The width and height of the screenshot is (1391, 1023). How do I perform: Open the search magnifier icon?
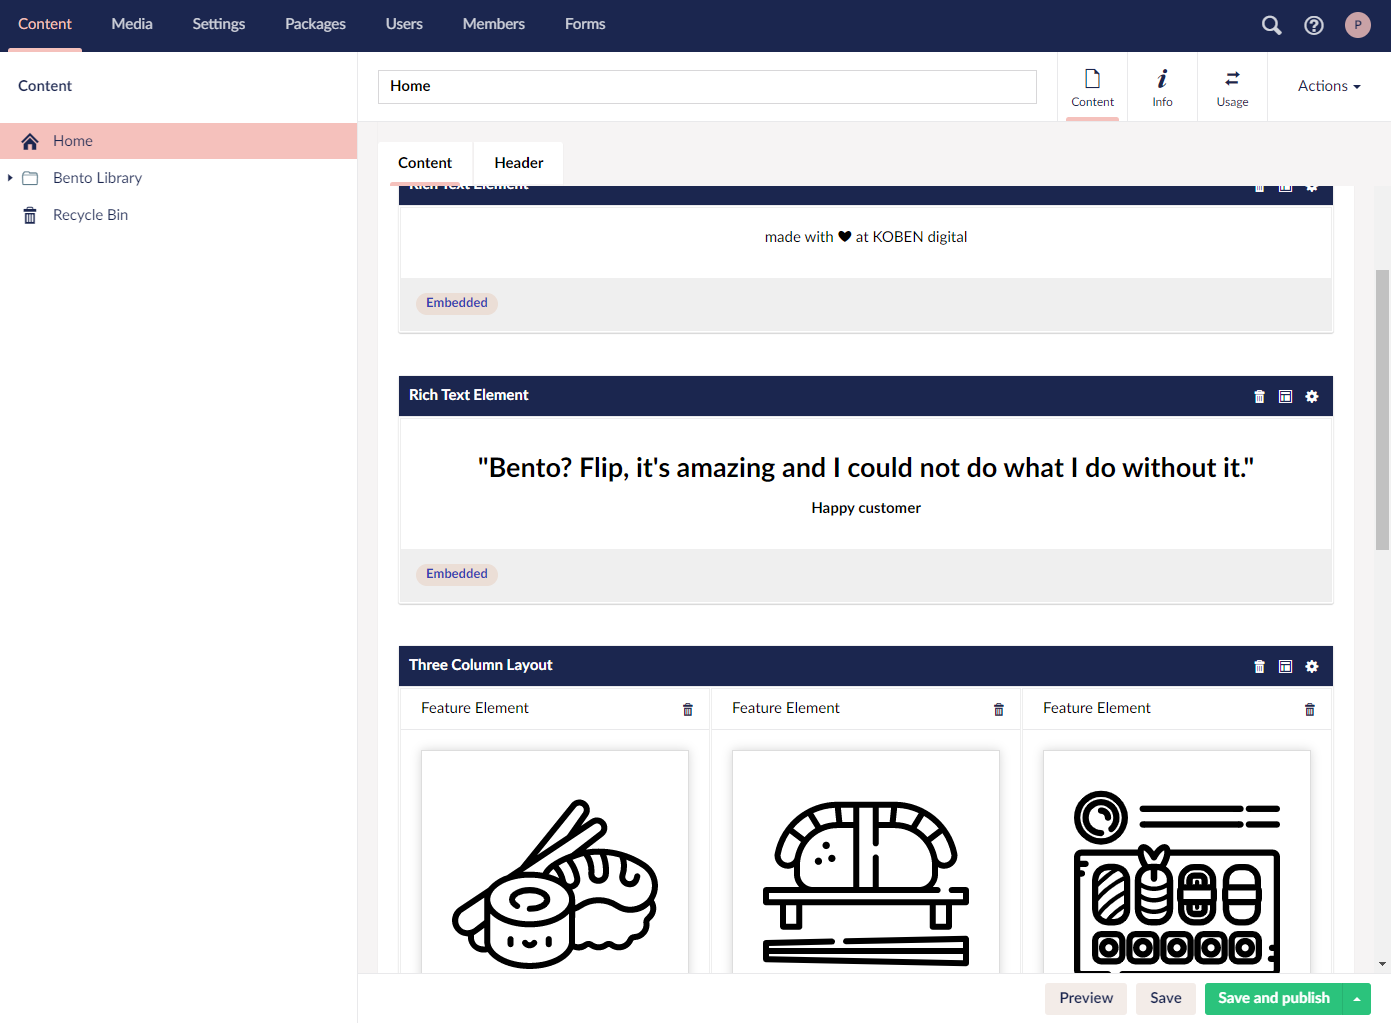coord(1271,25)
